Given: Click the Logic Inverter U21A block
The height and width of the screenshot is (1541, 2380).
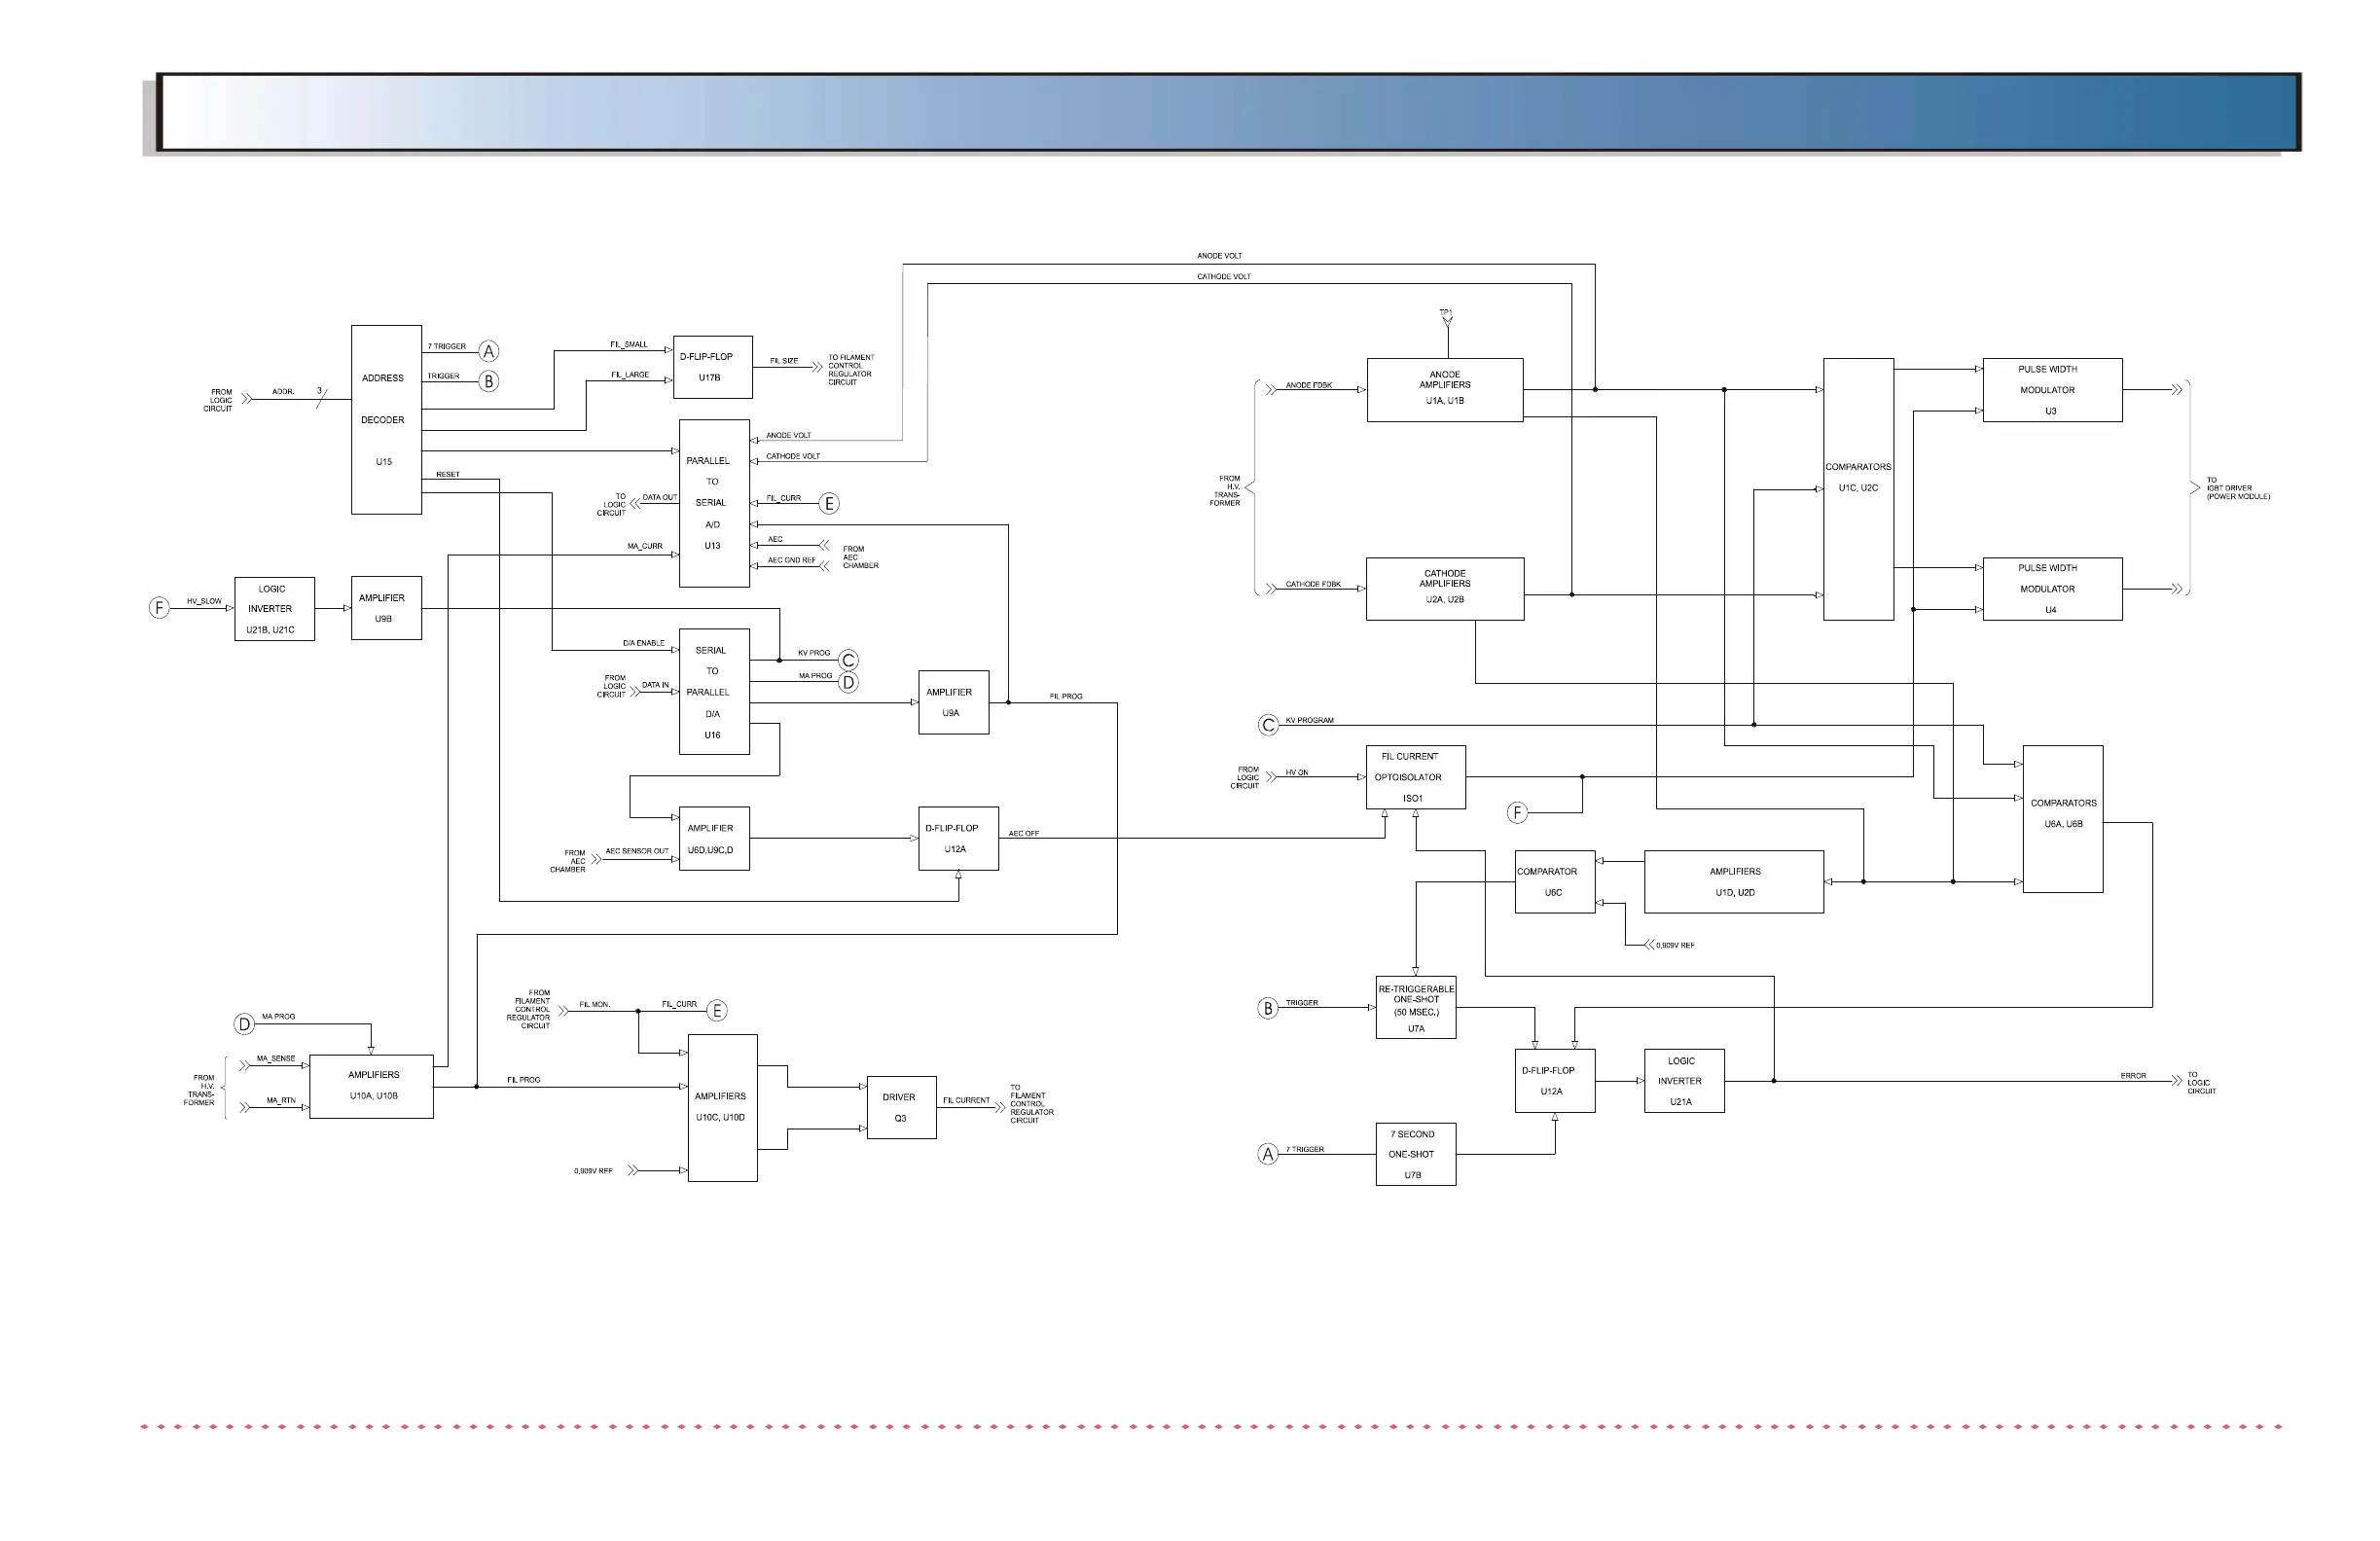Looking at the screenshot, I should click(x=1683, y=1081).
